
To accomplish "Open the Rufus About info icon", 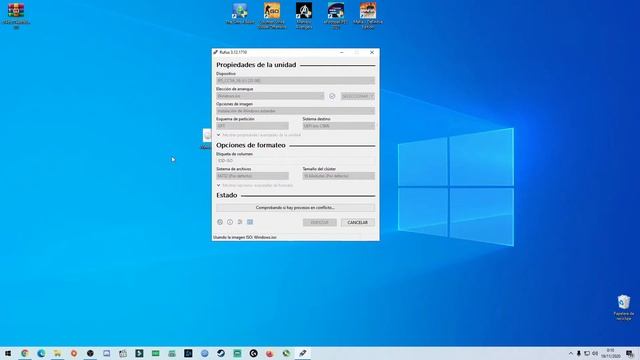I will click(x=230, y=222).
